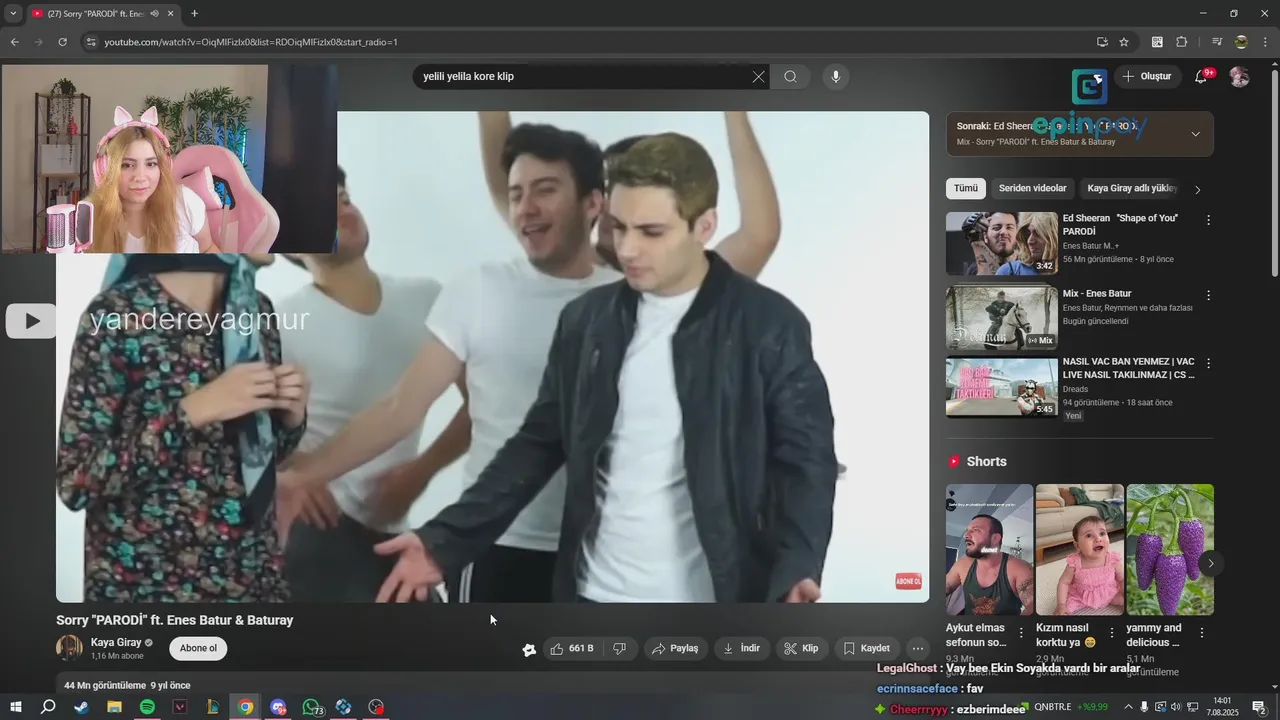Select the Tümü filter chip
1280x720 pixels.
click(x=966, y=188)
